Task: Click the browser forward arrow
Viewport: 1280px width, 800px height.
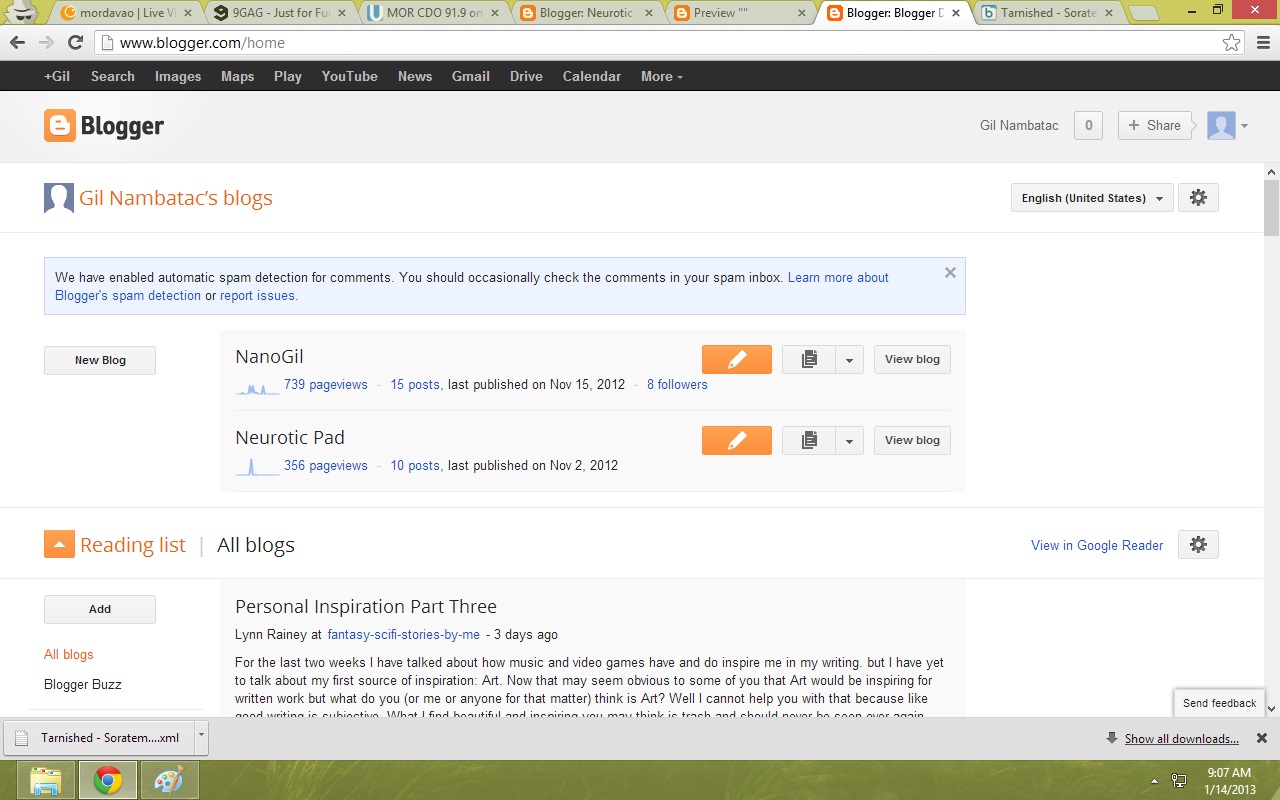Action: pos(46,43)
